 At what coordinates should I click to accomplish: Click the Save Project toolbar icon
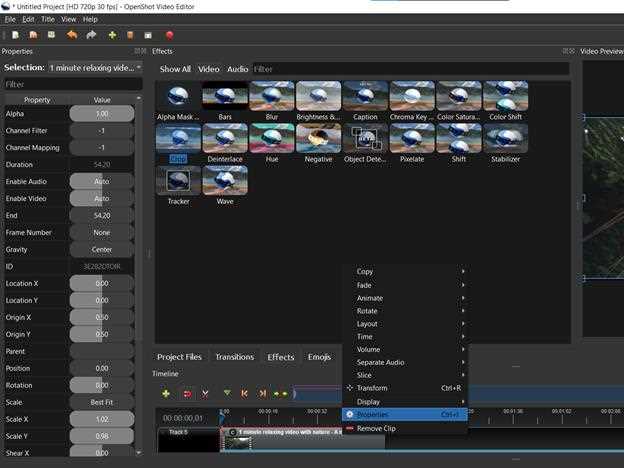click(x=51, y=35)
